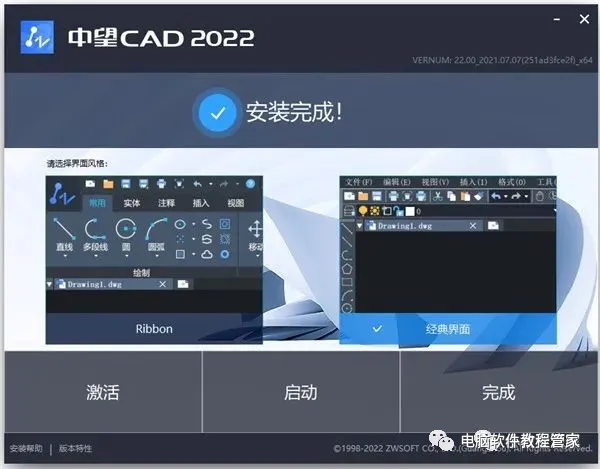Minimize the ZWCAD installer window
The image size is (600, 469).
557,19
